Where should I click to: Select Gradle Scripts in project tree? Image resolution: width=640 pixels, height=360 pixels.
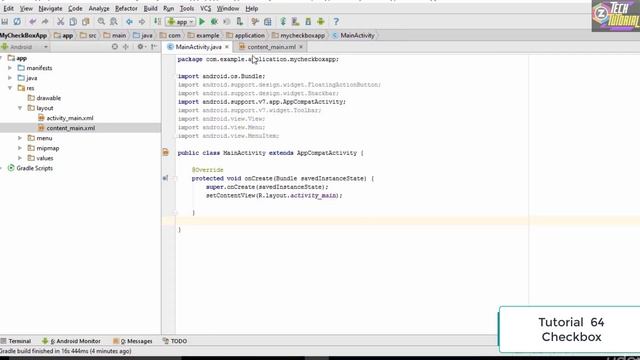[30, 168]
